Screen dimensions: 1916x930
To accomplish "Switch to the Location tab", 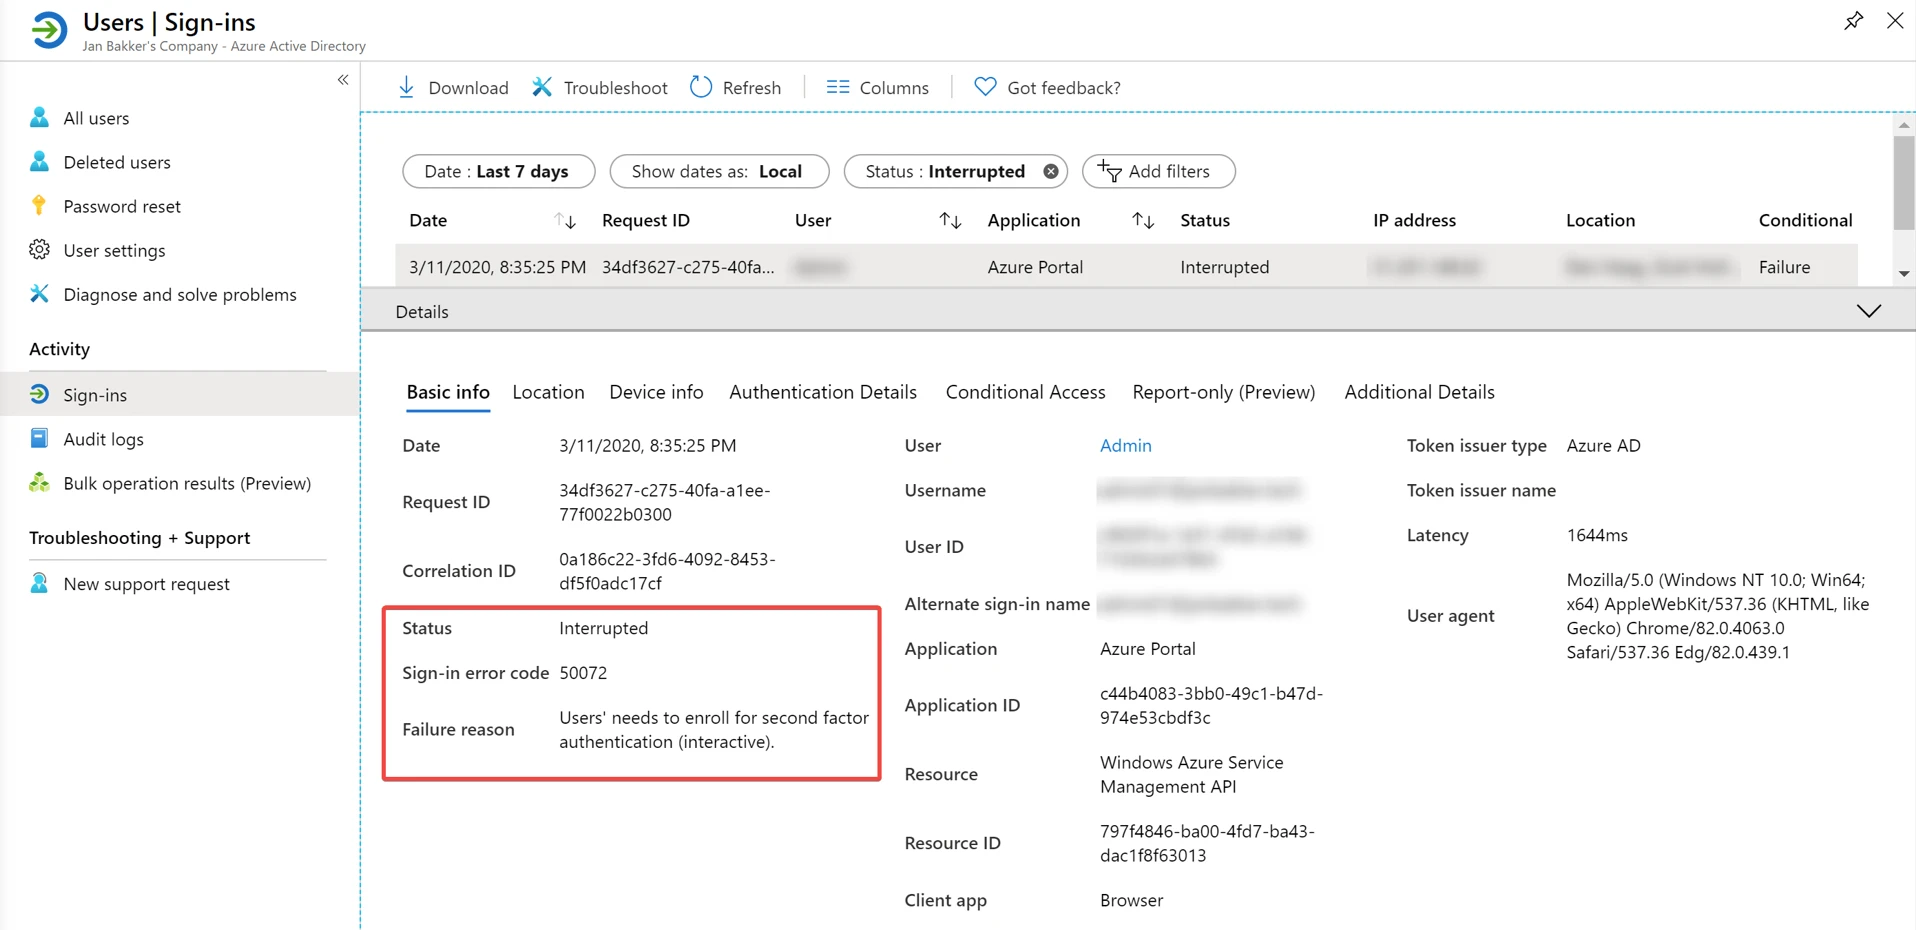I will 548,392.
